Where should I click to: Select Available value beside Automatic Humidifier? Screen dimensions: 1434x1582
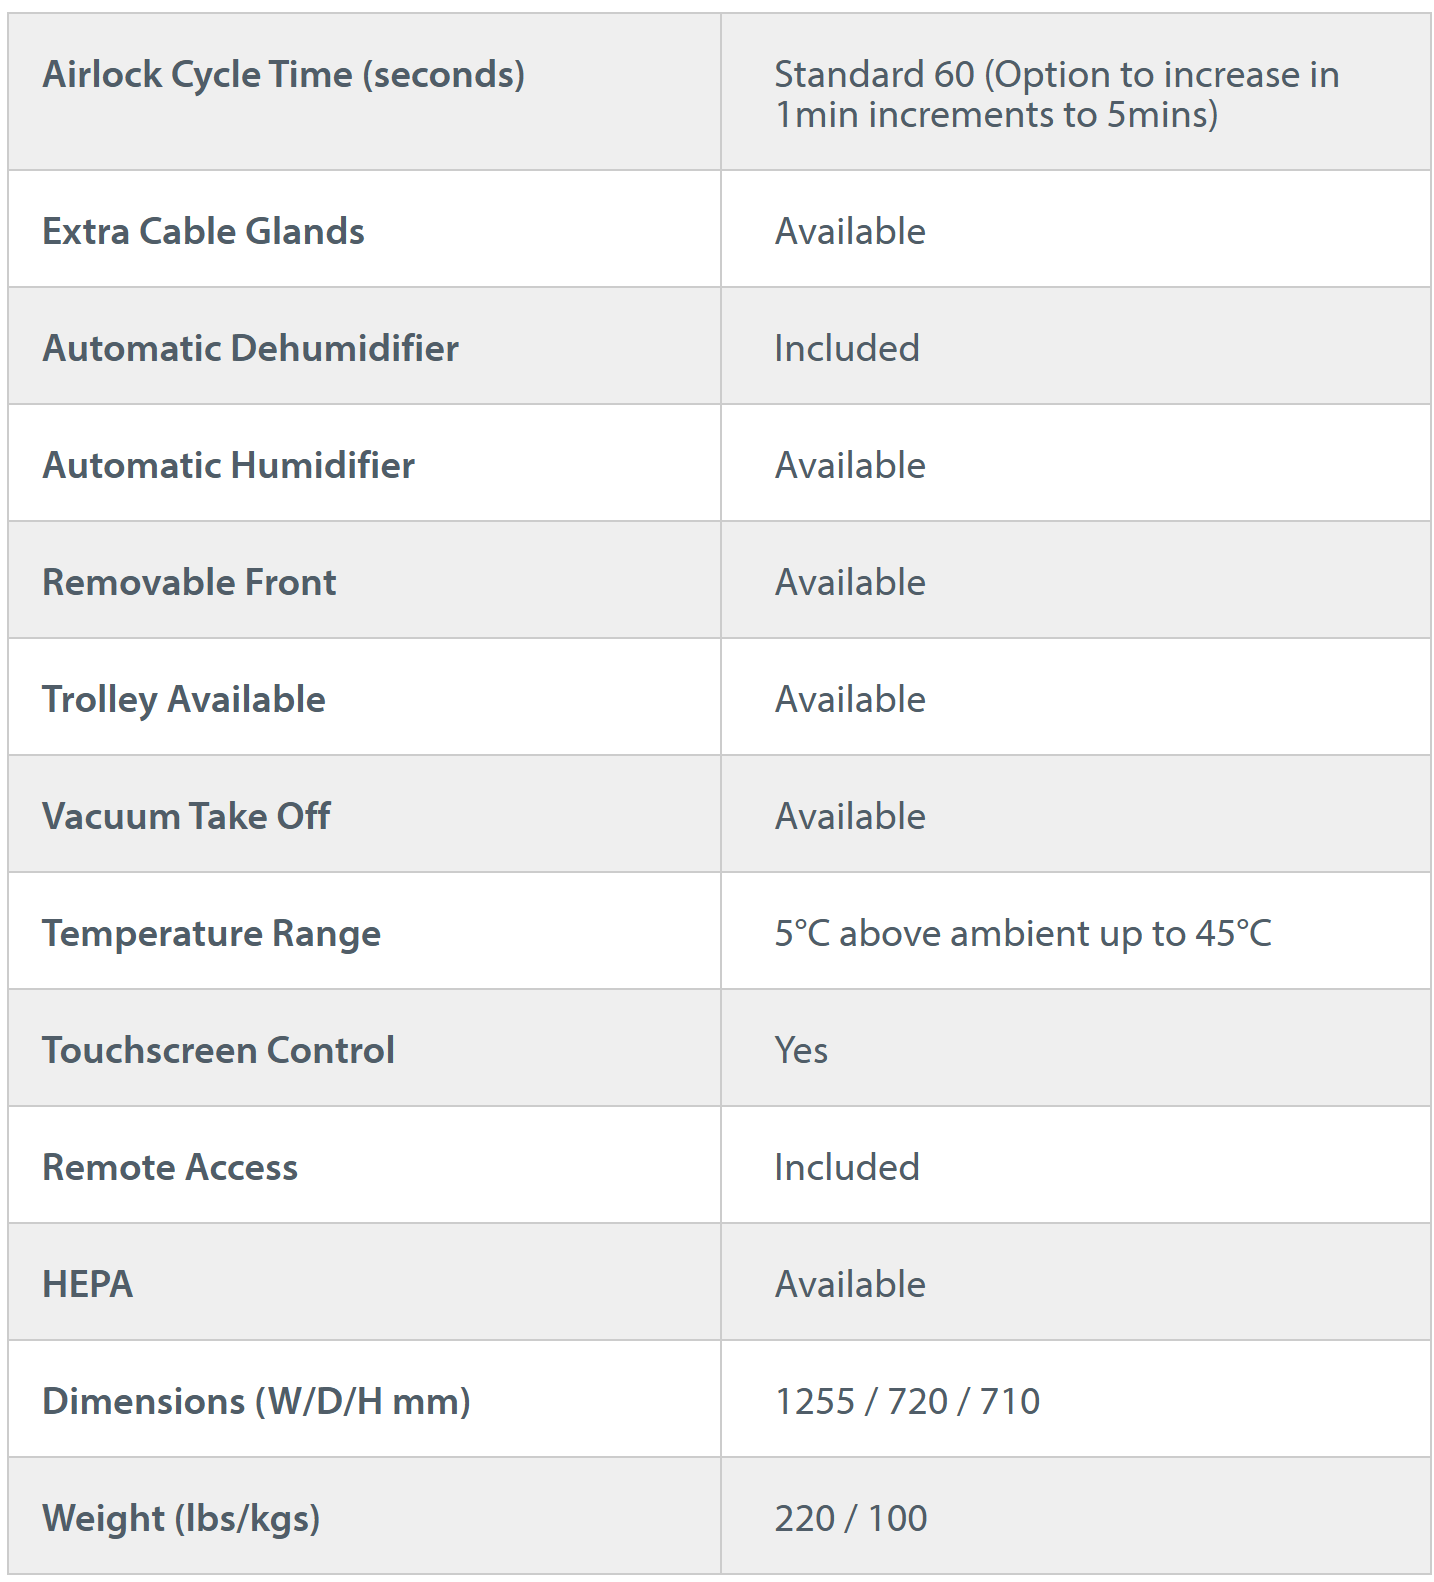click(x=850, y=465)
